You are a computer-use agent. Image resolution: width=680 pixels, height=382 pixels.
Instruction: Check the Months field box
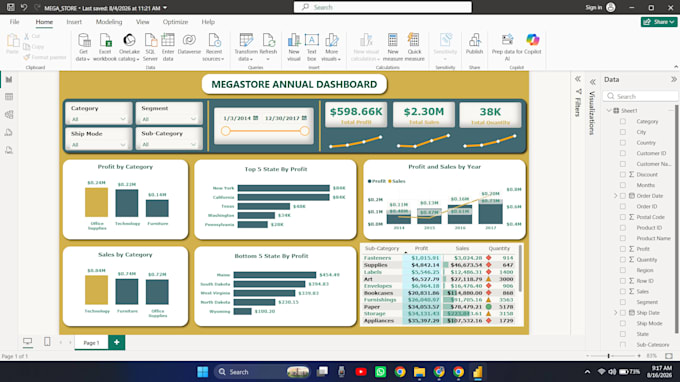point(623,185)
